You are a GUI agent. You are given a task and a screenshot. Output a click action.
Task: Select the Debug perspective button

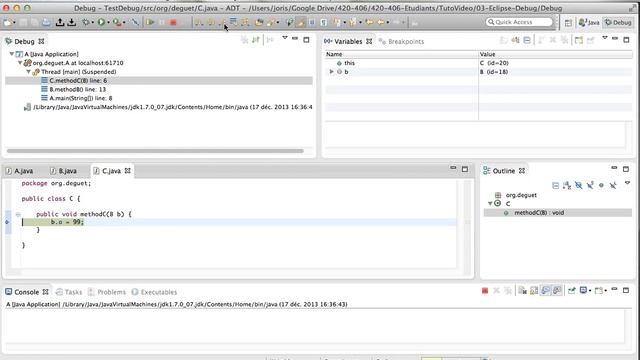pyautogui.click(x=618, y=23)
